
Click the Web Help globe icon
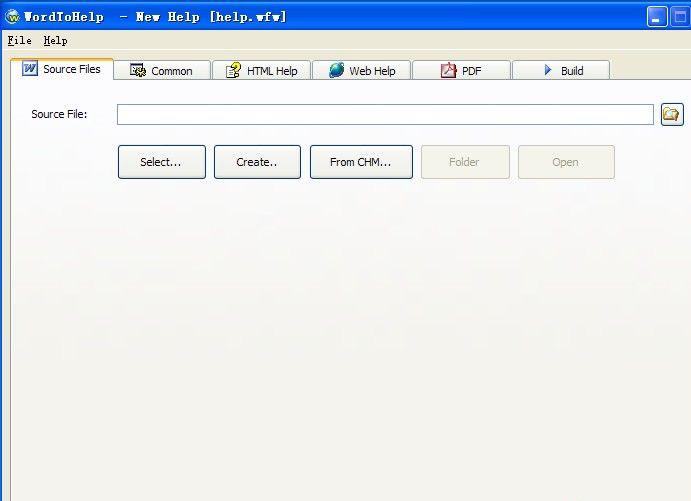tap(337, 71)
